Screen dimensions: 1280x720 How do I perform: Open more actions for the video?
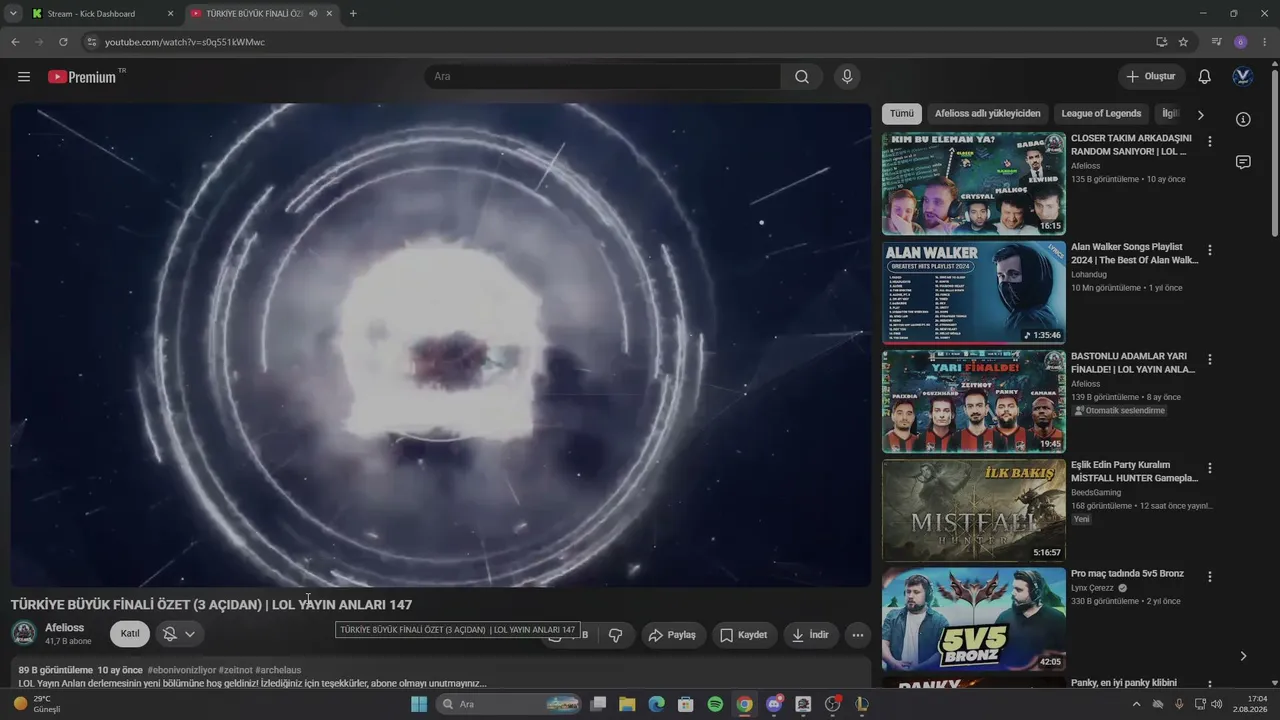(857, 635)
